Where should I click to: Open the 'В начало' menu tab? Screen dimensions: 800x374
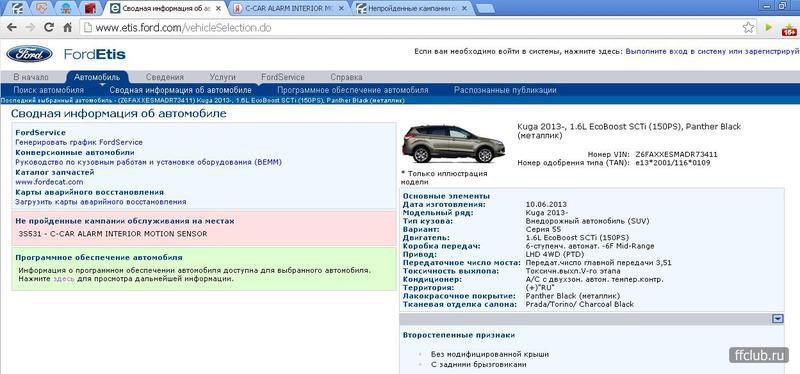click(31, 77)
